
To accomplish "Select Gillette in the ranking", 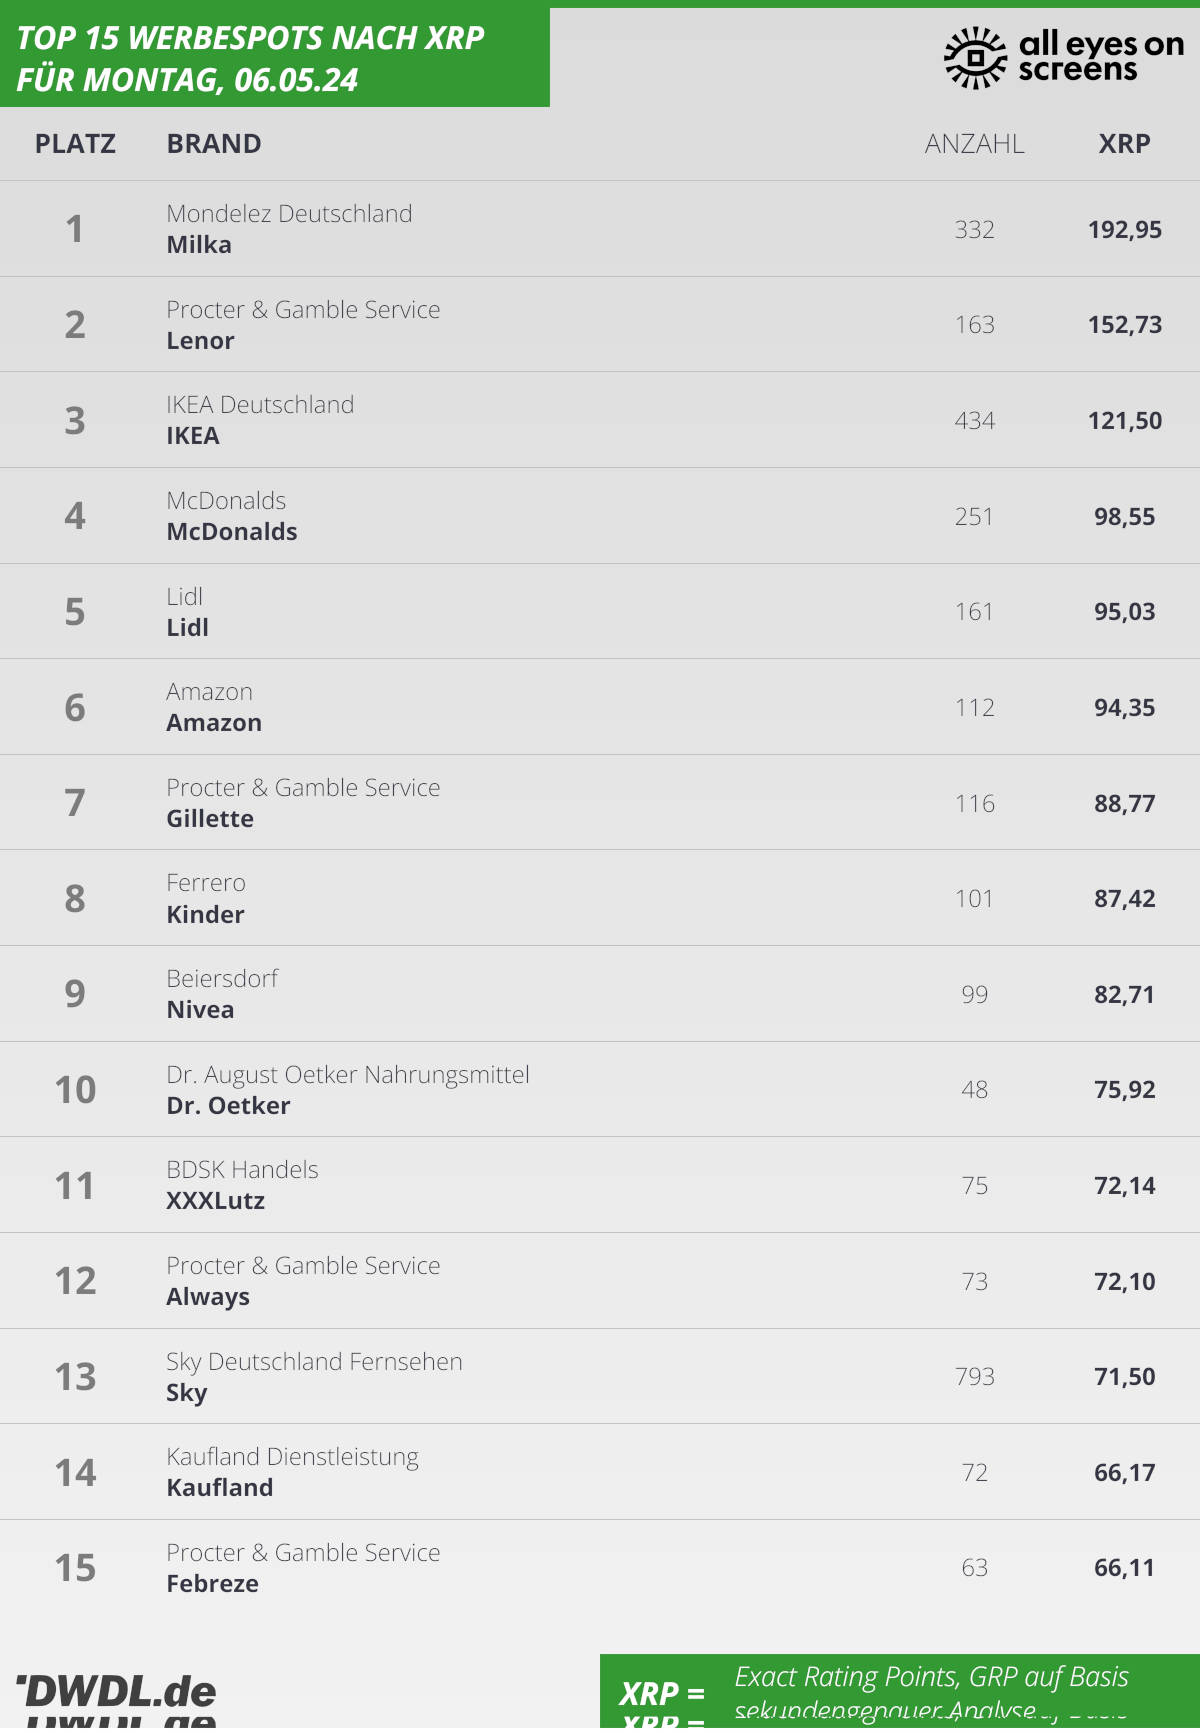I will point(210,819).
